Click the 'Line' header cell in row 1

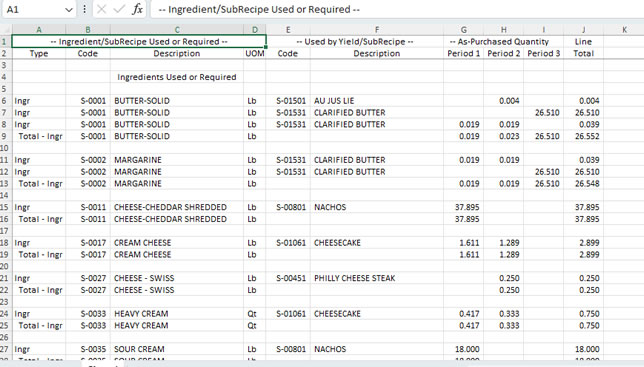click(x=583, y=41)
